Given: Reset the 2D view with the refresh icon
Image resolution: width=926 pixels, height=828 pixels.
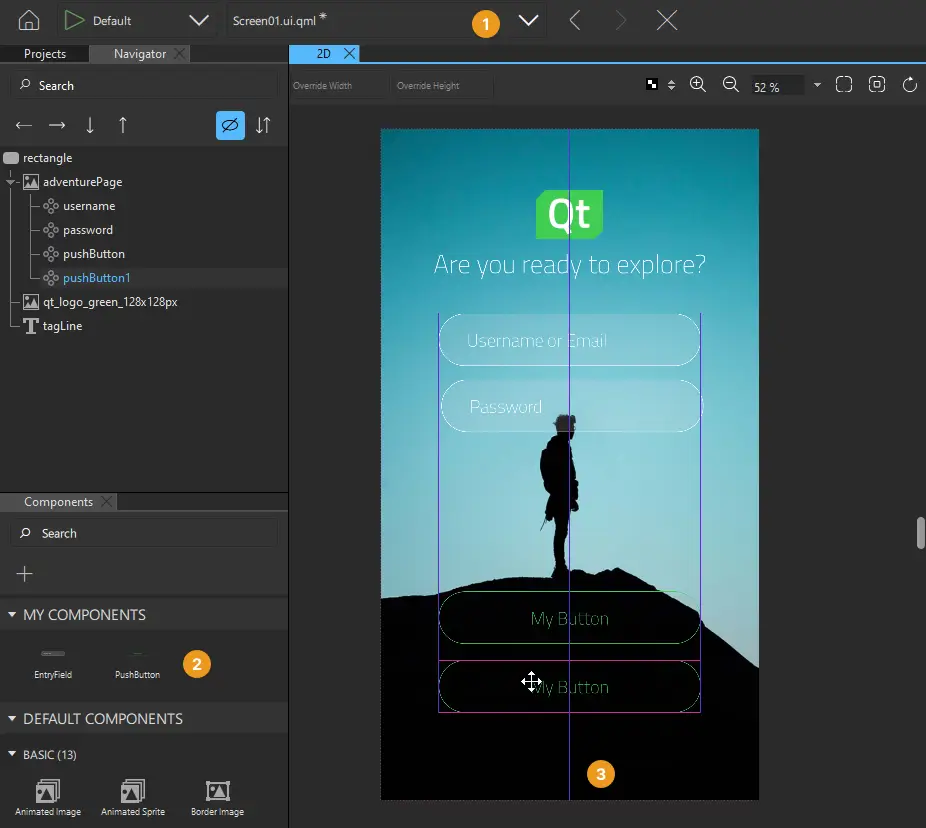Looking at the screenshot, I should (x=910, y=85).
